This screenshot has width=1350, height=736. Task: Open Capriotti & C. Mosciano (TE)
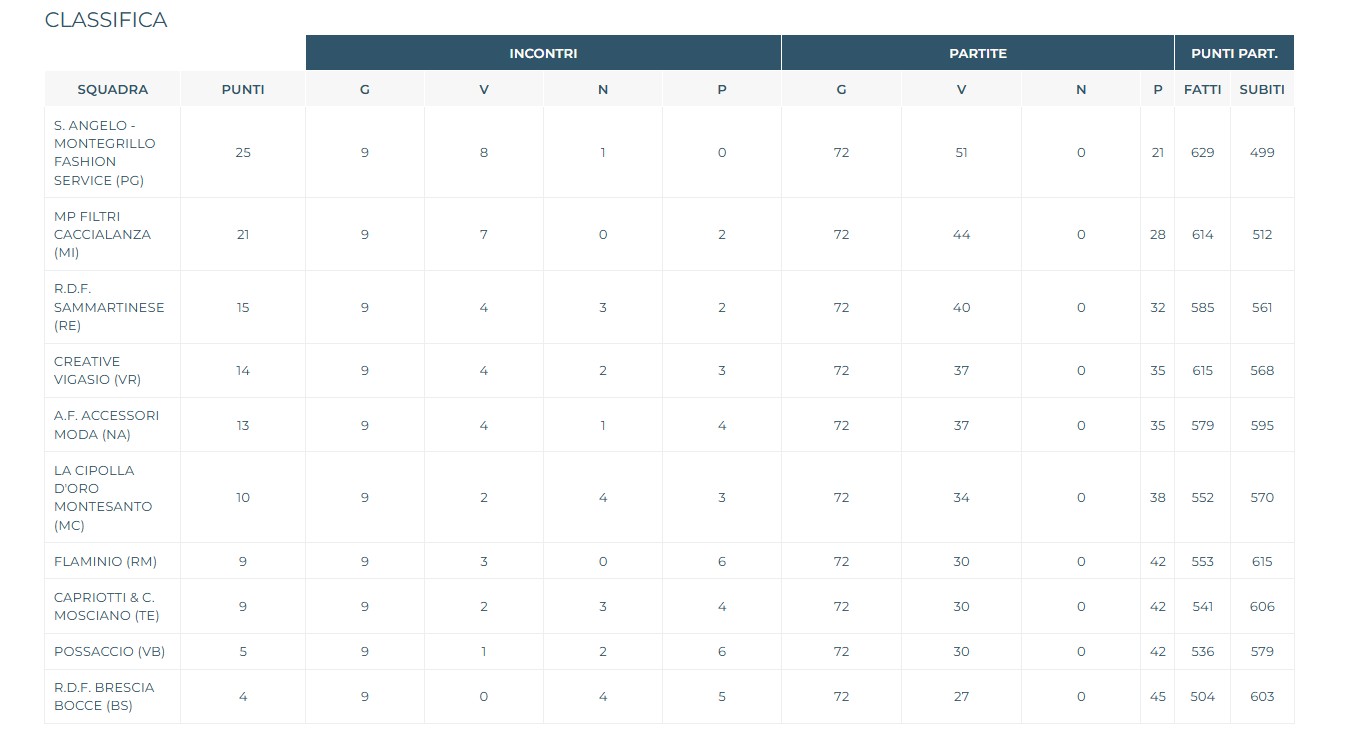pyautogui.click(x=106, y=606)
